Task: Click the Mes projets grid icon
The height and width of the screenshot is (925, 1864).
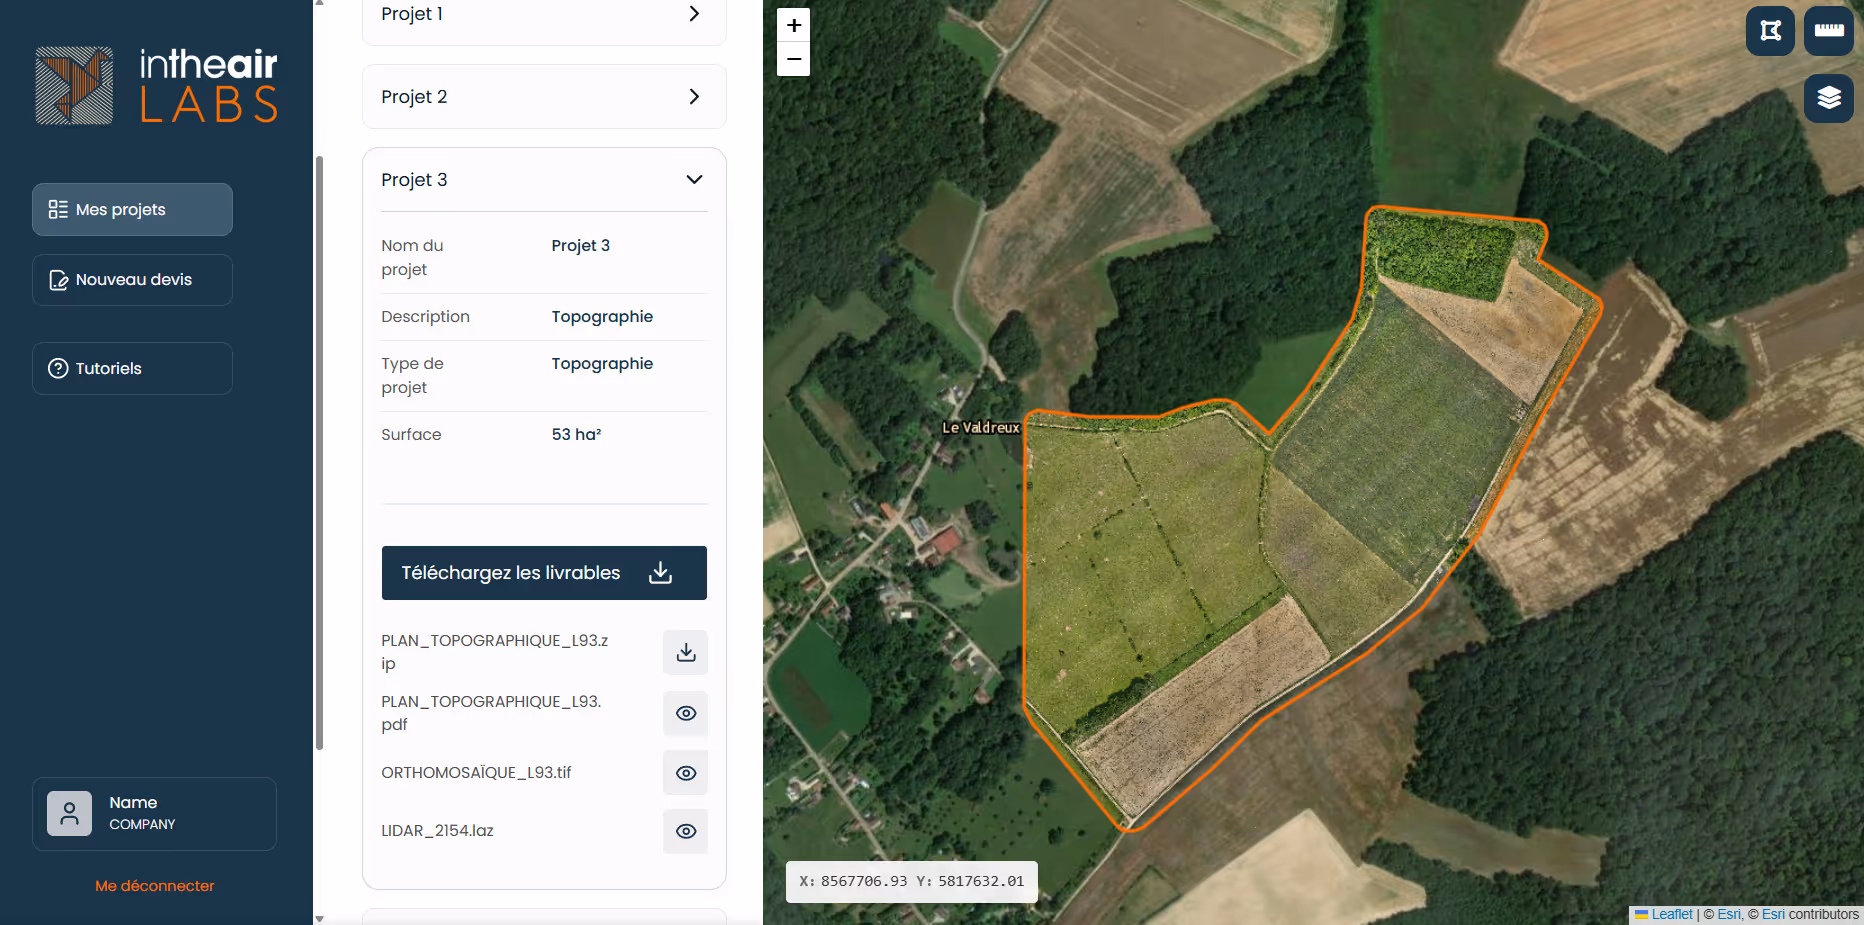Action: [x=57, y=209]
